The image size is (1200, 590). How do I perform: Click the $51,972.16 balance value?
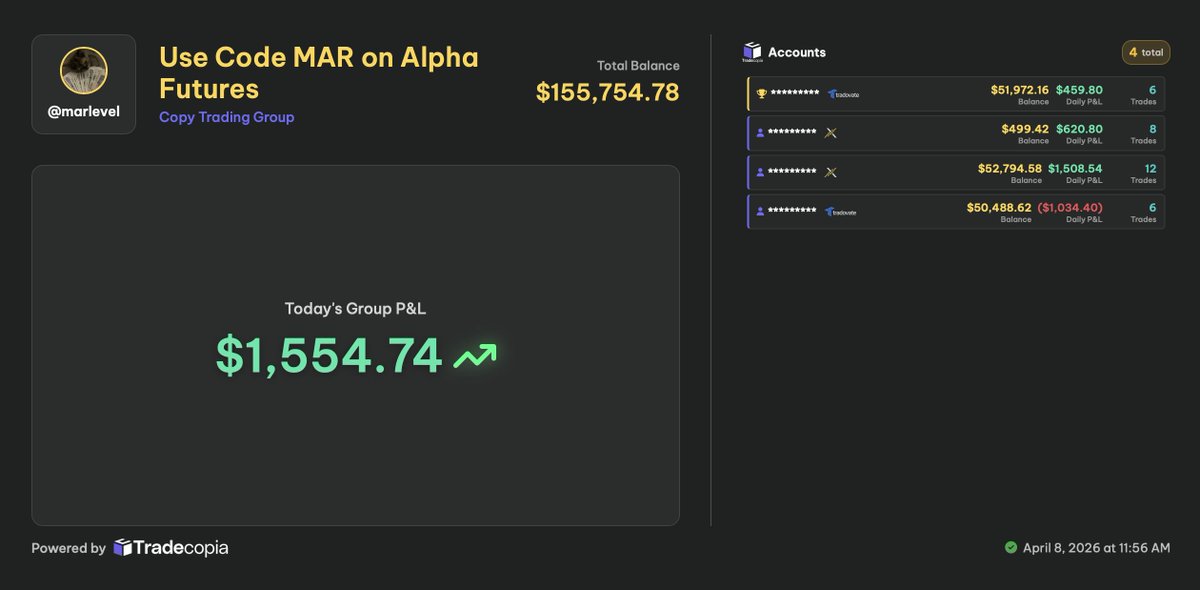(1020, 90)
